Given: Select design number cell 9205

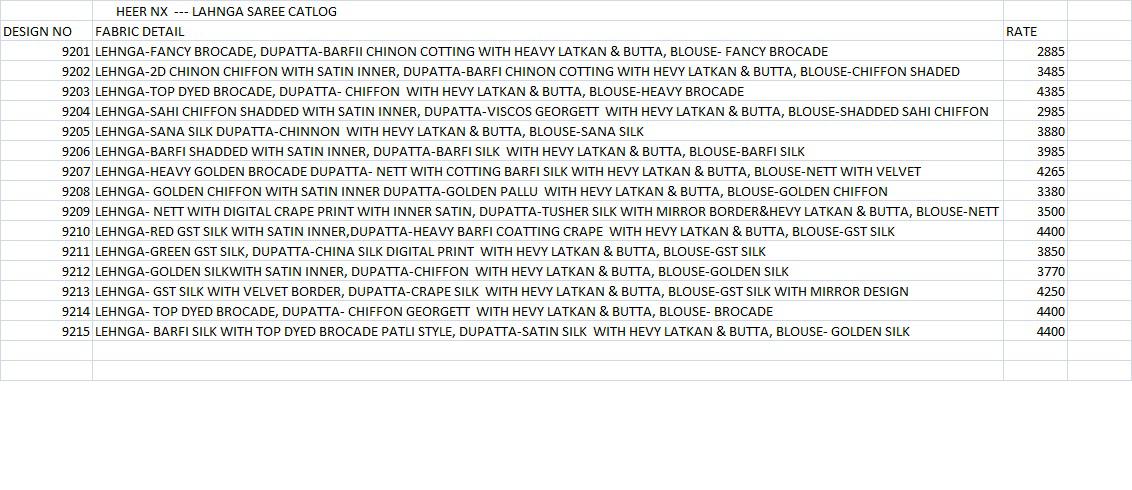Looking at the screenshot, I should pos(75,132).
